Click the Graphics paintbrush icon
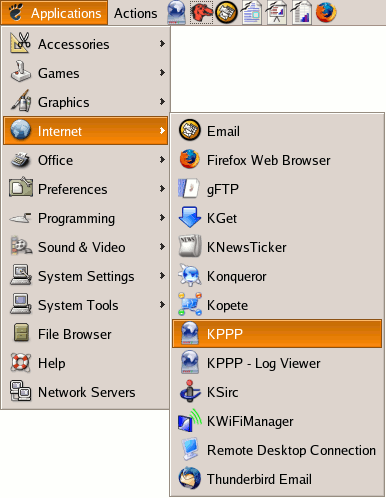The width and height of the screenshot is (386, 498). 21,101
